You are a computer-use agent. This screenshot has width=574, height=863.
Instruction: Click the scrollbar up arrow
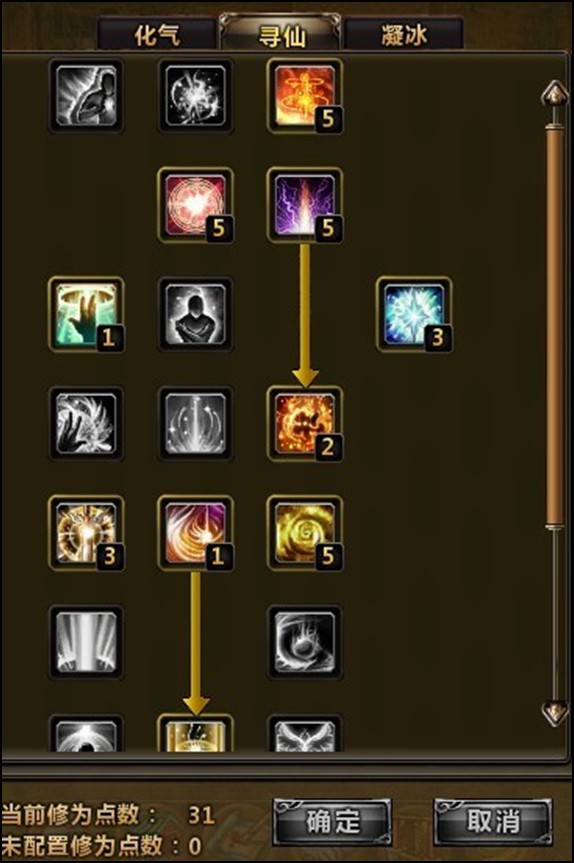pos(555,95)
